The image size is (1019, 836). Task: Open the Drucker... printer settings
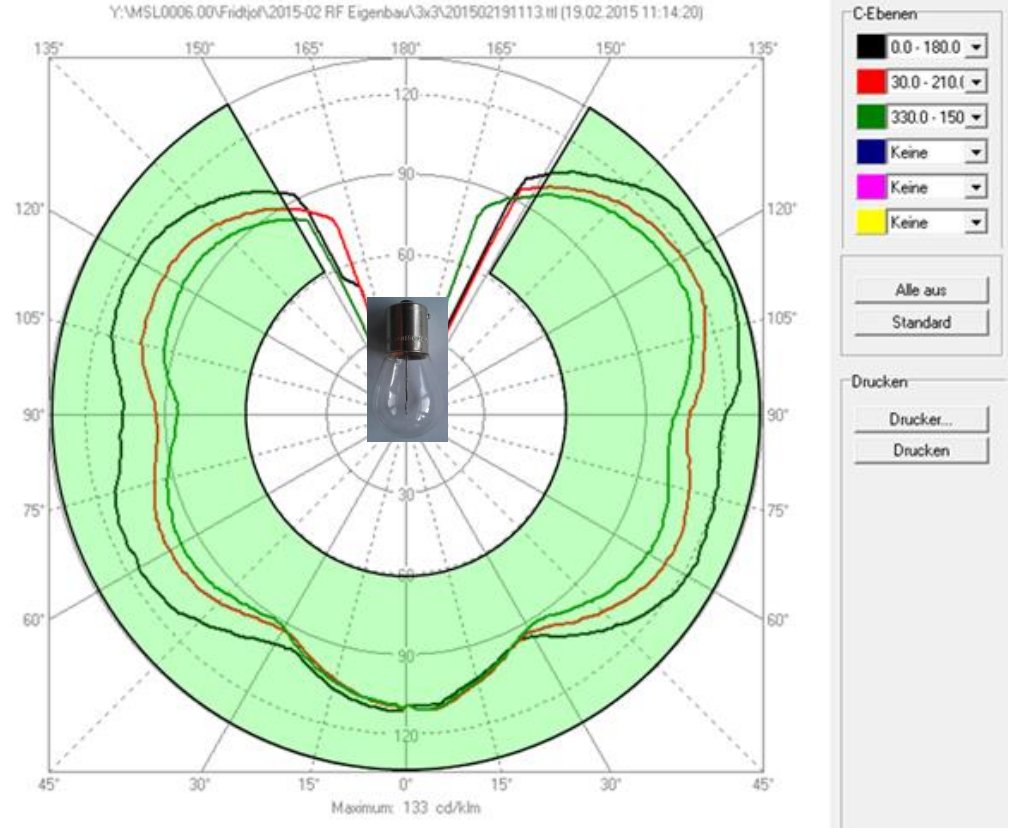[921, 419]
